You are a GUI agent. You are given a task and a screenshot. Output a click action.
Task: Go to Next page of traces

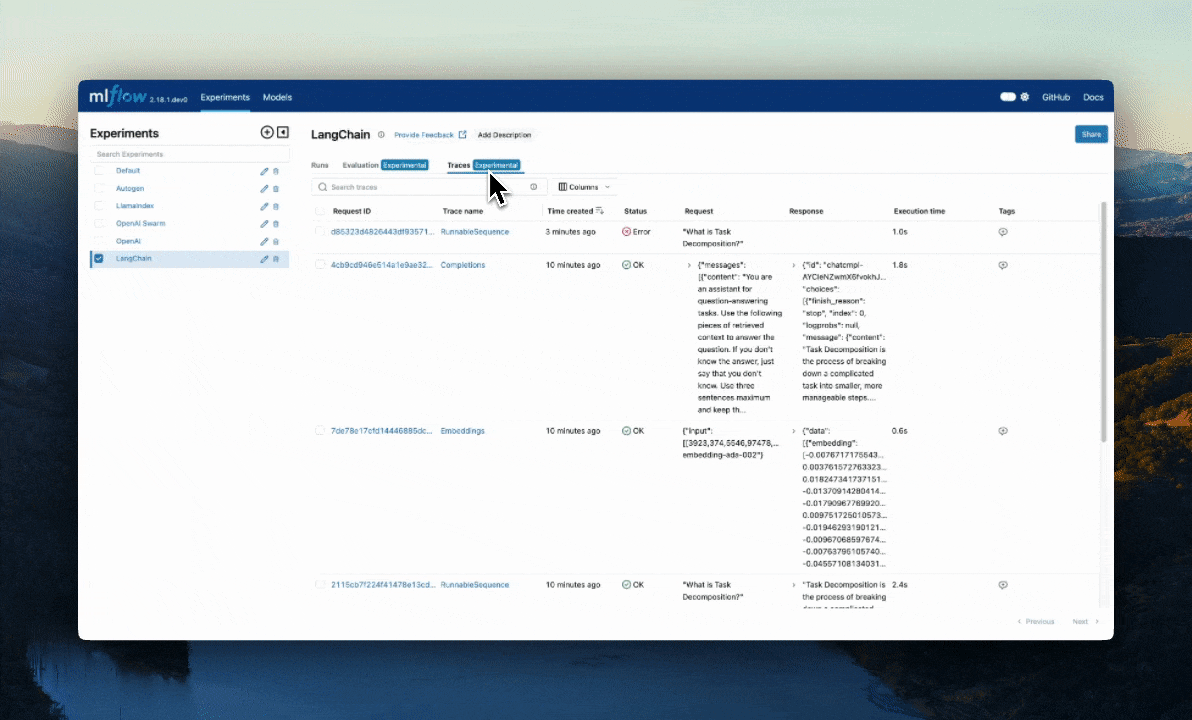[1085, 622]
